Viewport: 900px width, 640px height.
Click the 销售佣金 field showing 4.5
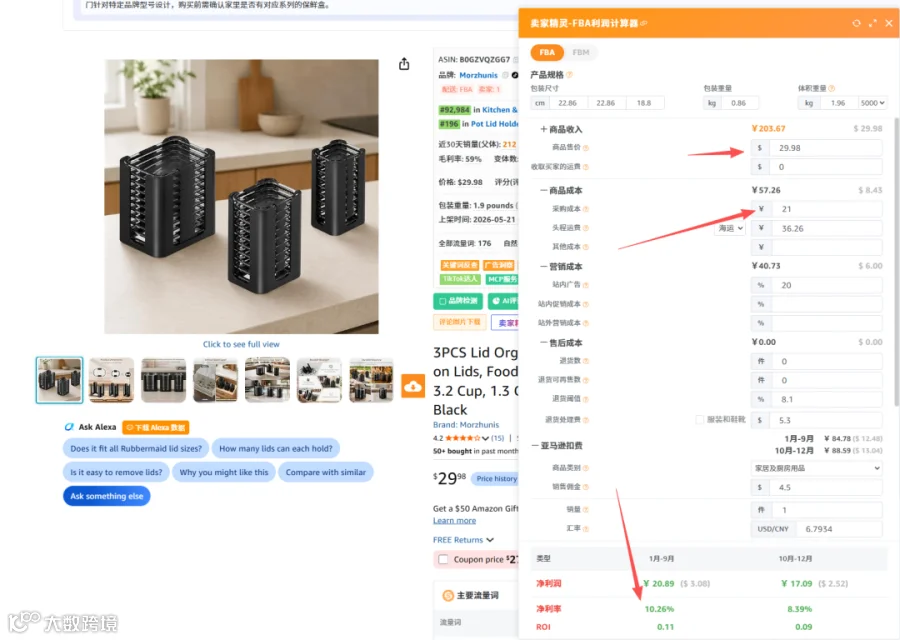825,487
